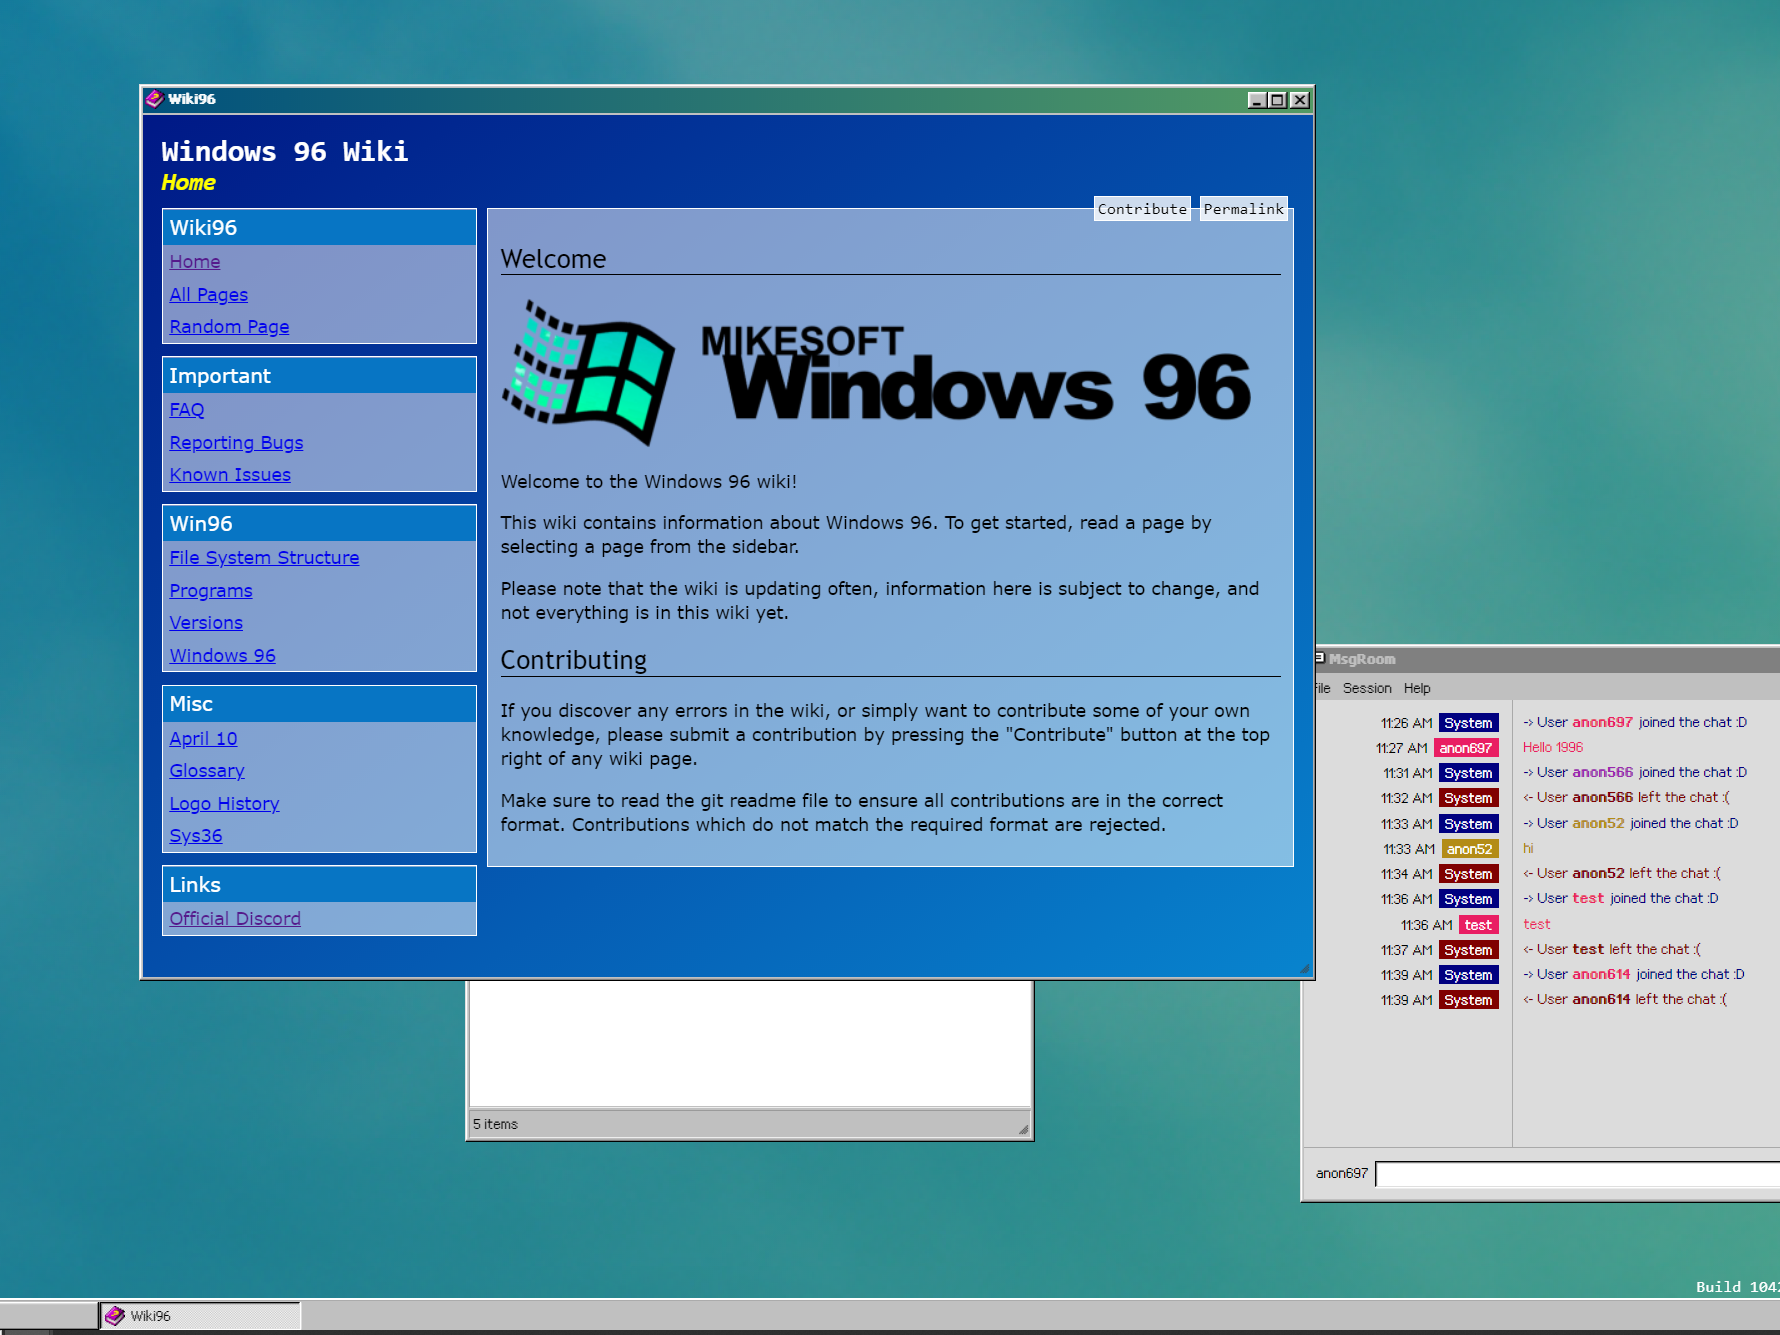Click the anon52 sender tag in chat
1780x1335 pixels.
pyautogui.click(x=1469, y=849)
